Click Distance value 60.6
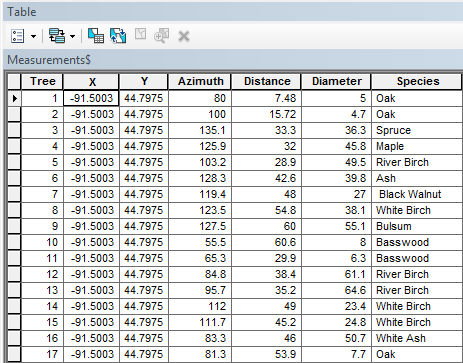Viewport: 463px width, 363px height. (x=267, y=242)
